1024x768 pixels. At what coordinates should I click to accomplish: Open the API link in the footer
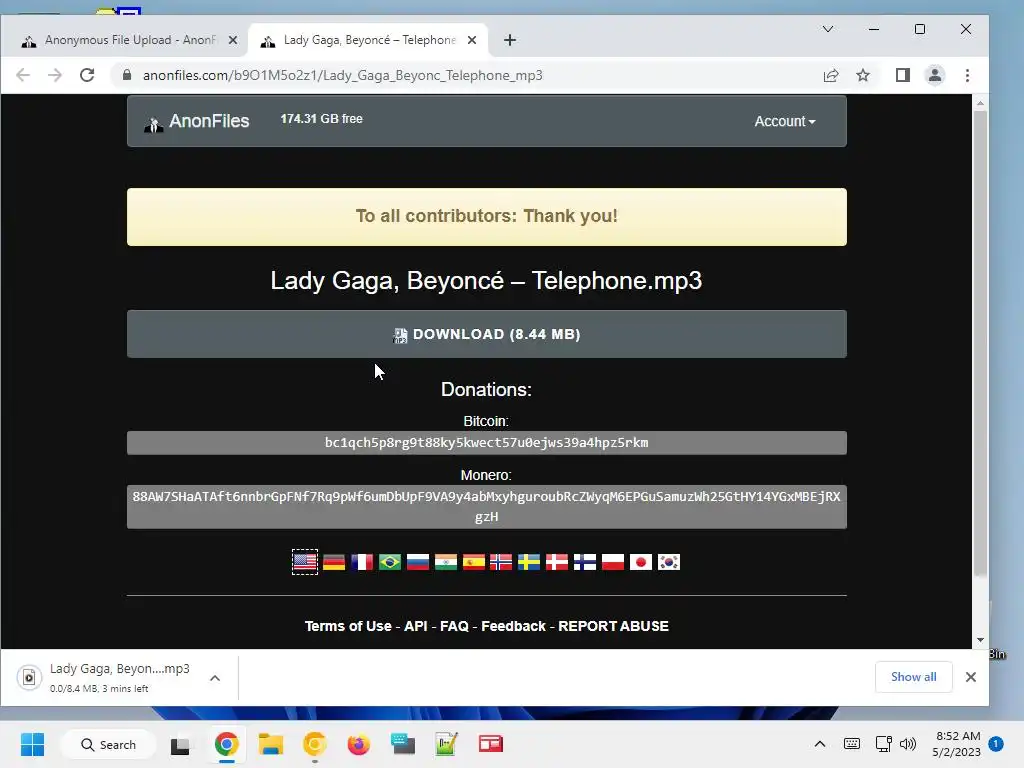pos(416,626)
